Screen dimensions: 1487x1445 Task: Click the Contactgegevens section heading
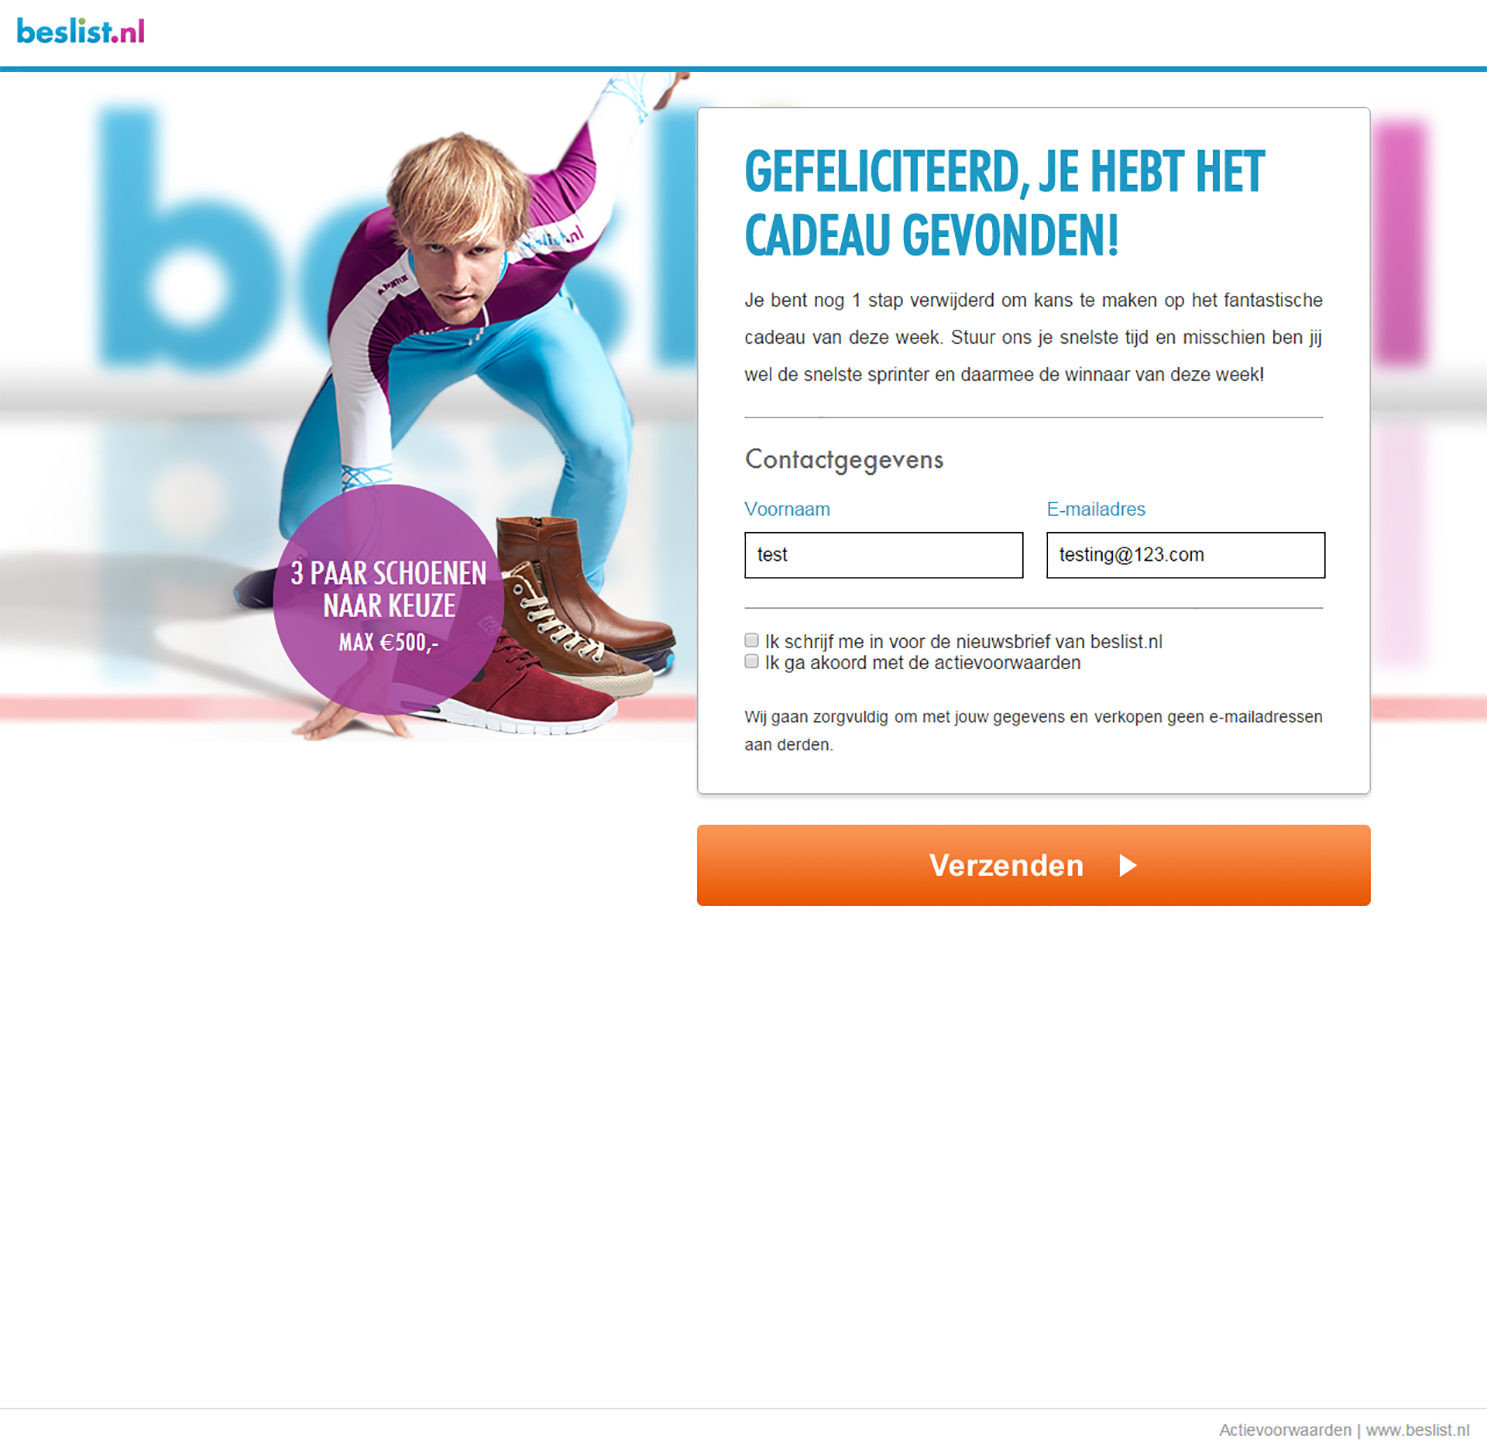(844, 459)
